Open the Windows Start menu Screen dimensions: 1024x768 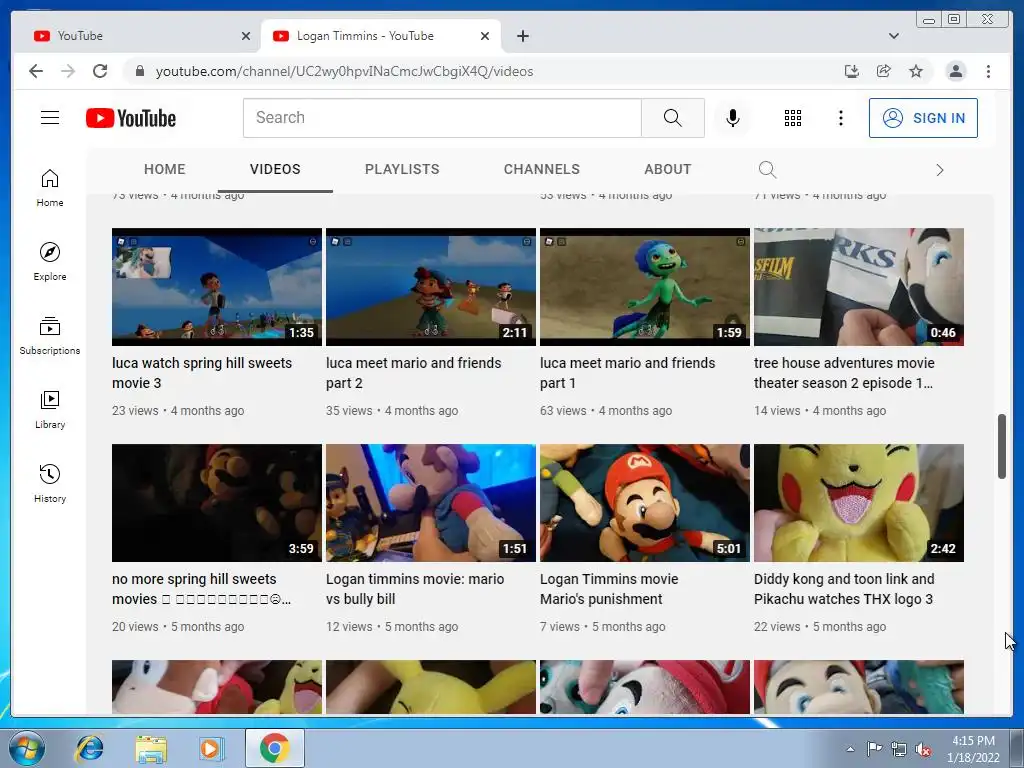click(27, 748)
